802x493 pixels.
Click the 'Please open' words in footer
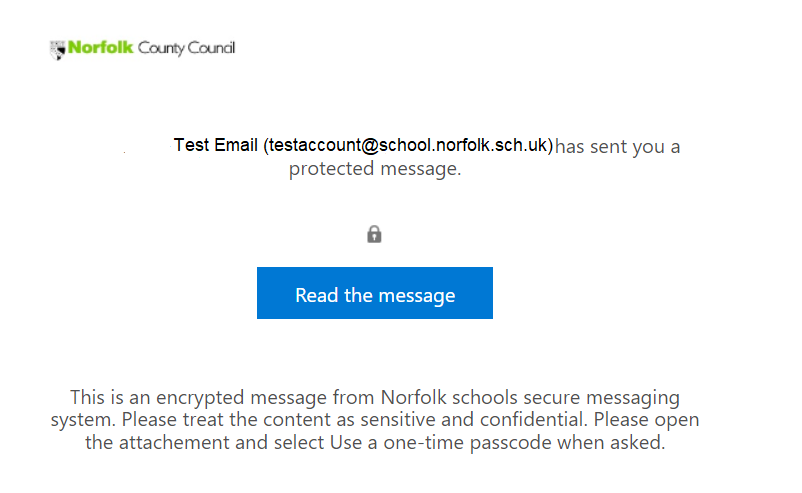click(x=647, y=420)
